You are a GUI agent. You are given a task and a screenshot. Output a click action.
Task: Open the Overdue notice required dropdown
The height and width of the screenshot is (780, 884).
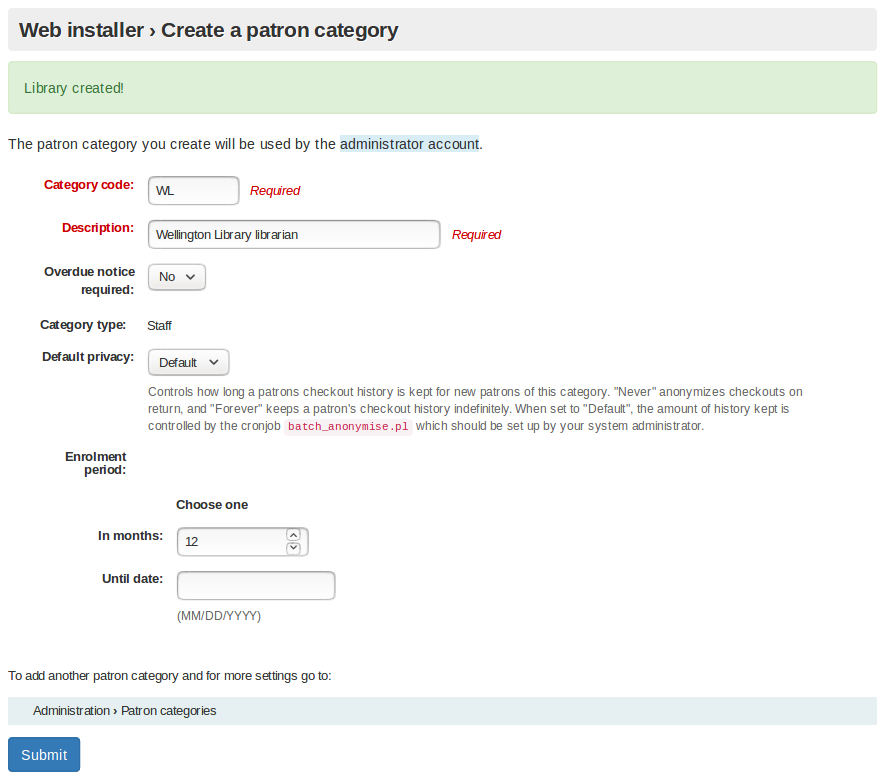pos(177,277)
